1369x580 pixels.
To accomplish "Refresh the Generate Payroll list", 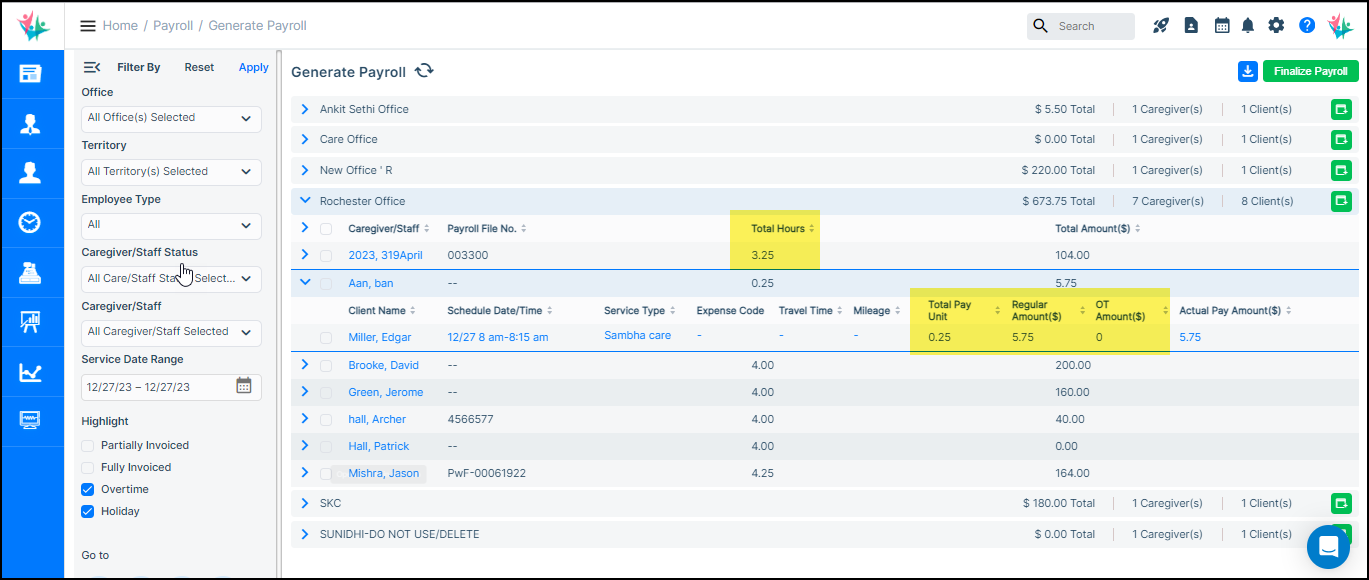I will tap(424, 71).
